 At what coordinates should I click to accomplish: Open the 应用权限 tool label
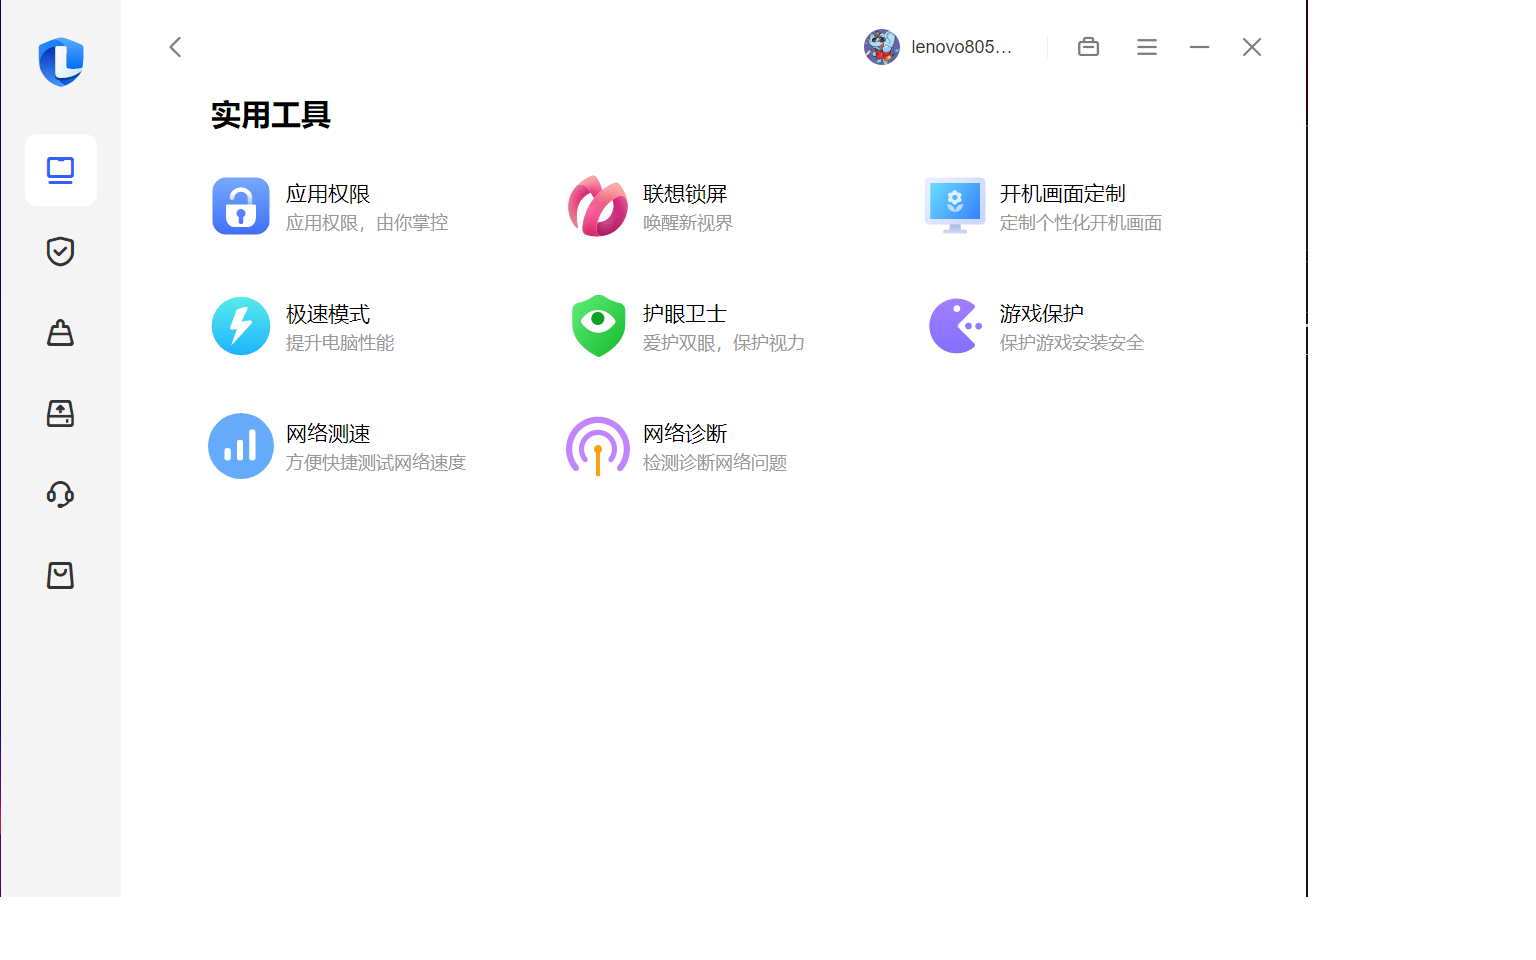(x=328, y=194)
